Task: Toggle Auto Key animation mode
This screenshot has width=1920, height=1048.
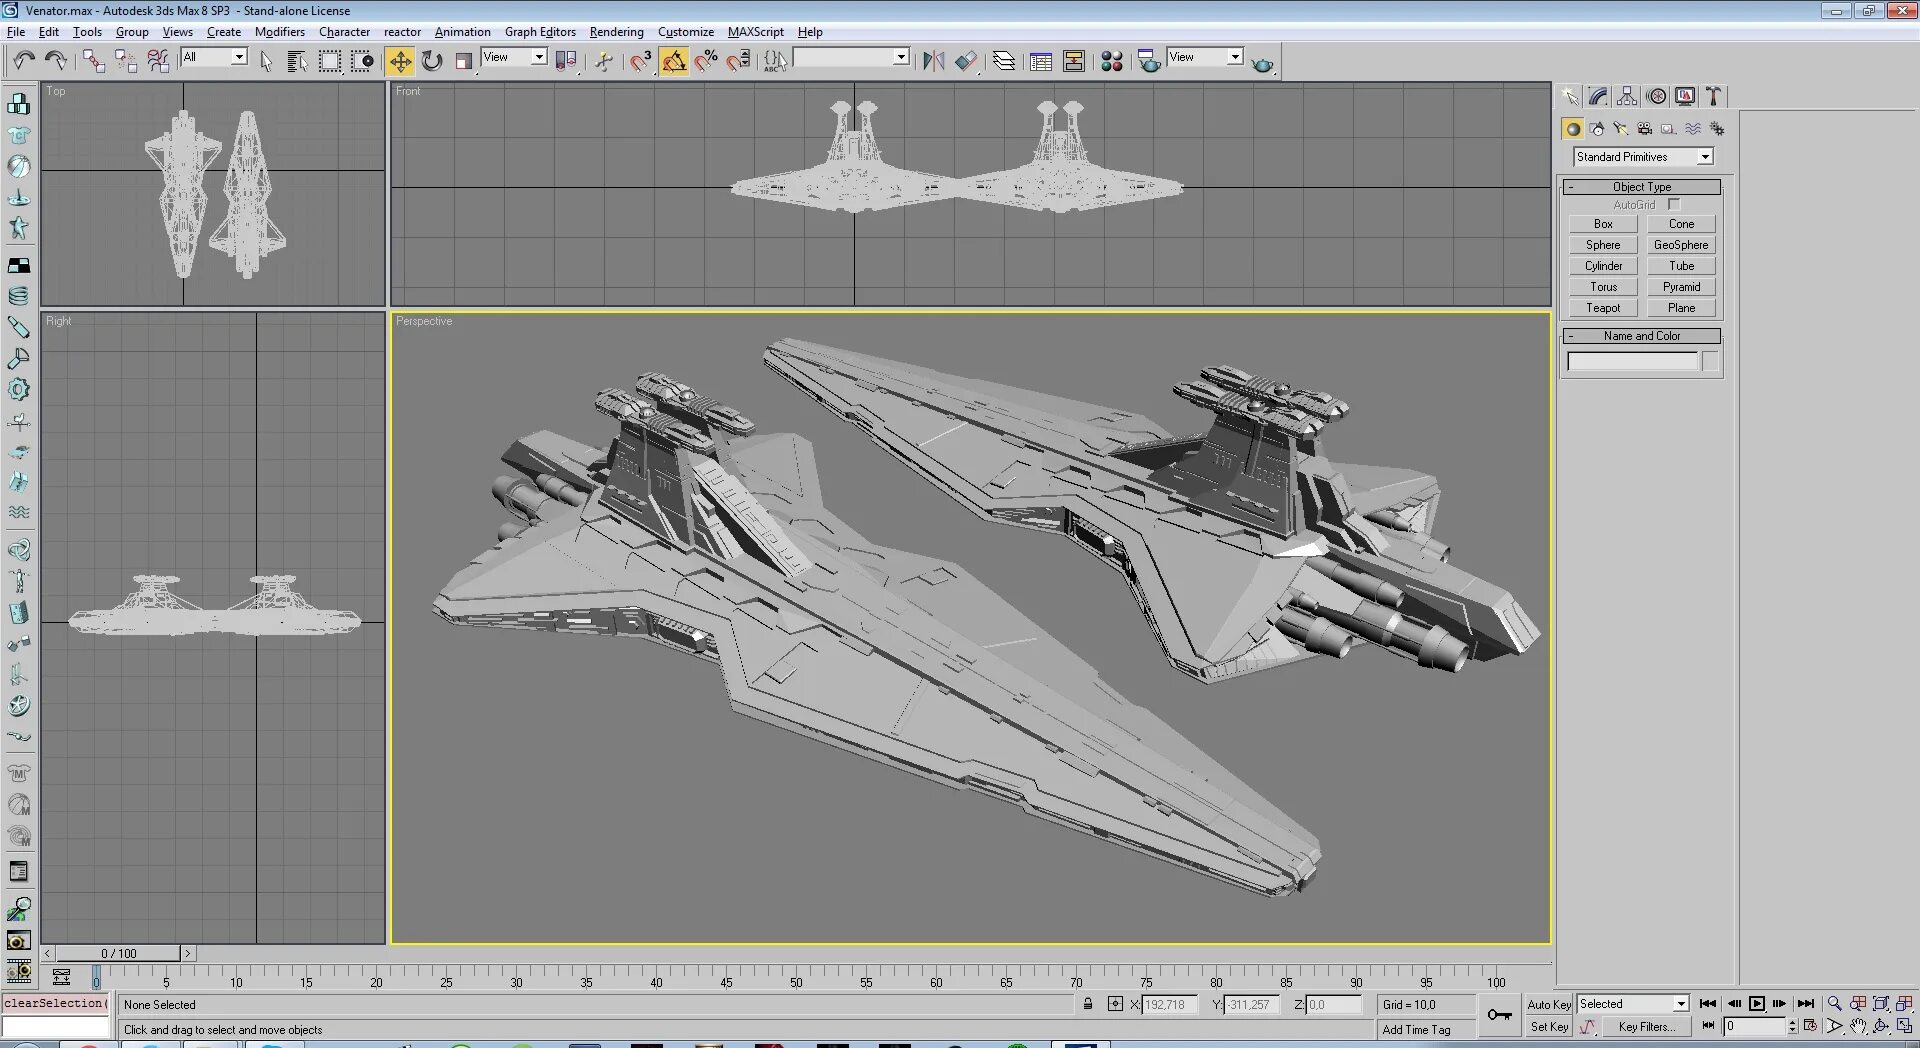Action: 1549,1004
